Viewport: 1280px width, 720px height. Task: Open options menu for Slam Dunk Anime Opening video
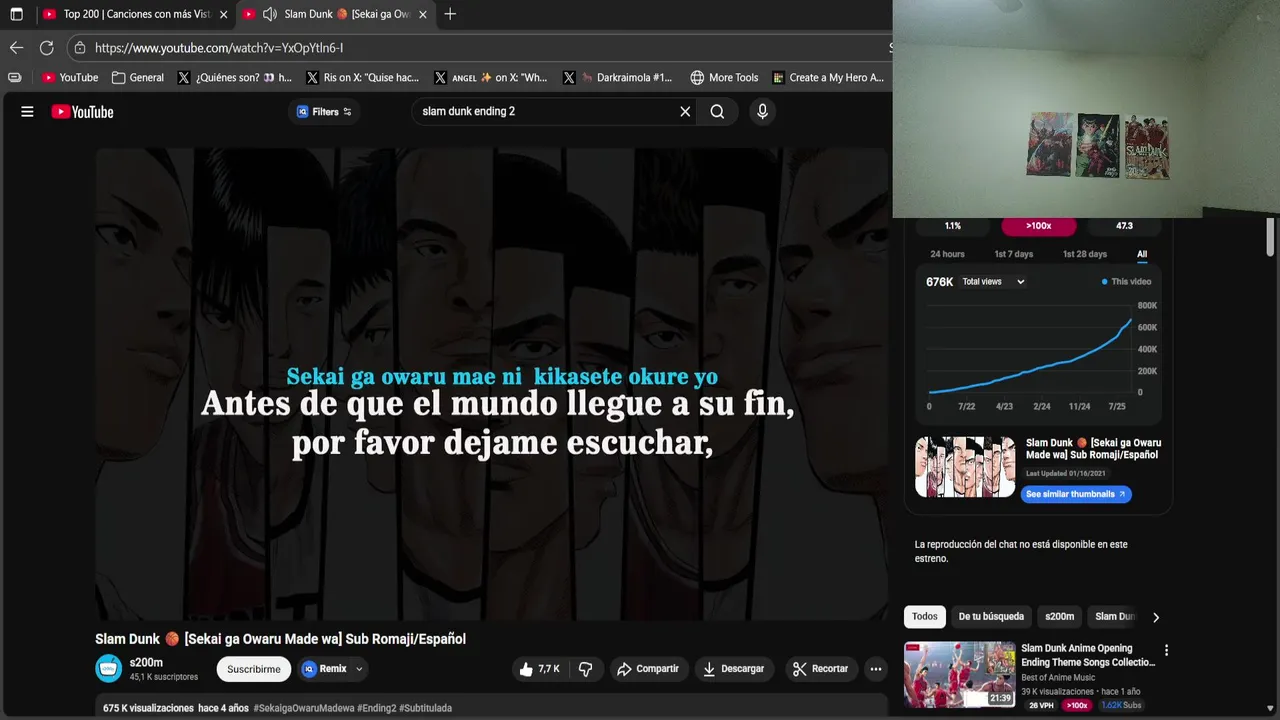tap(1166, 650)
